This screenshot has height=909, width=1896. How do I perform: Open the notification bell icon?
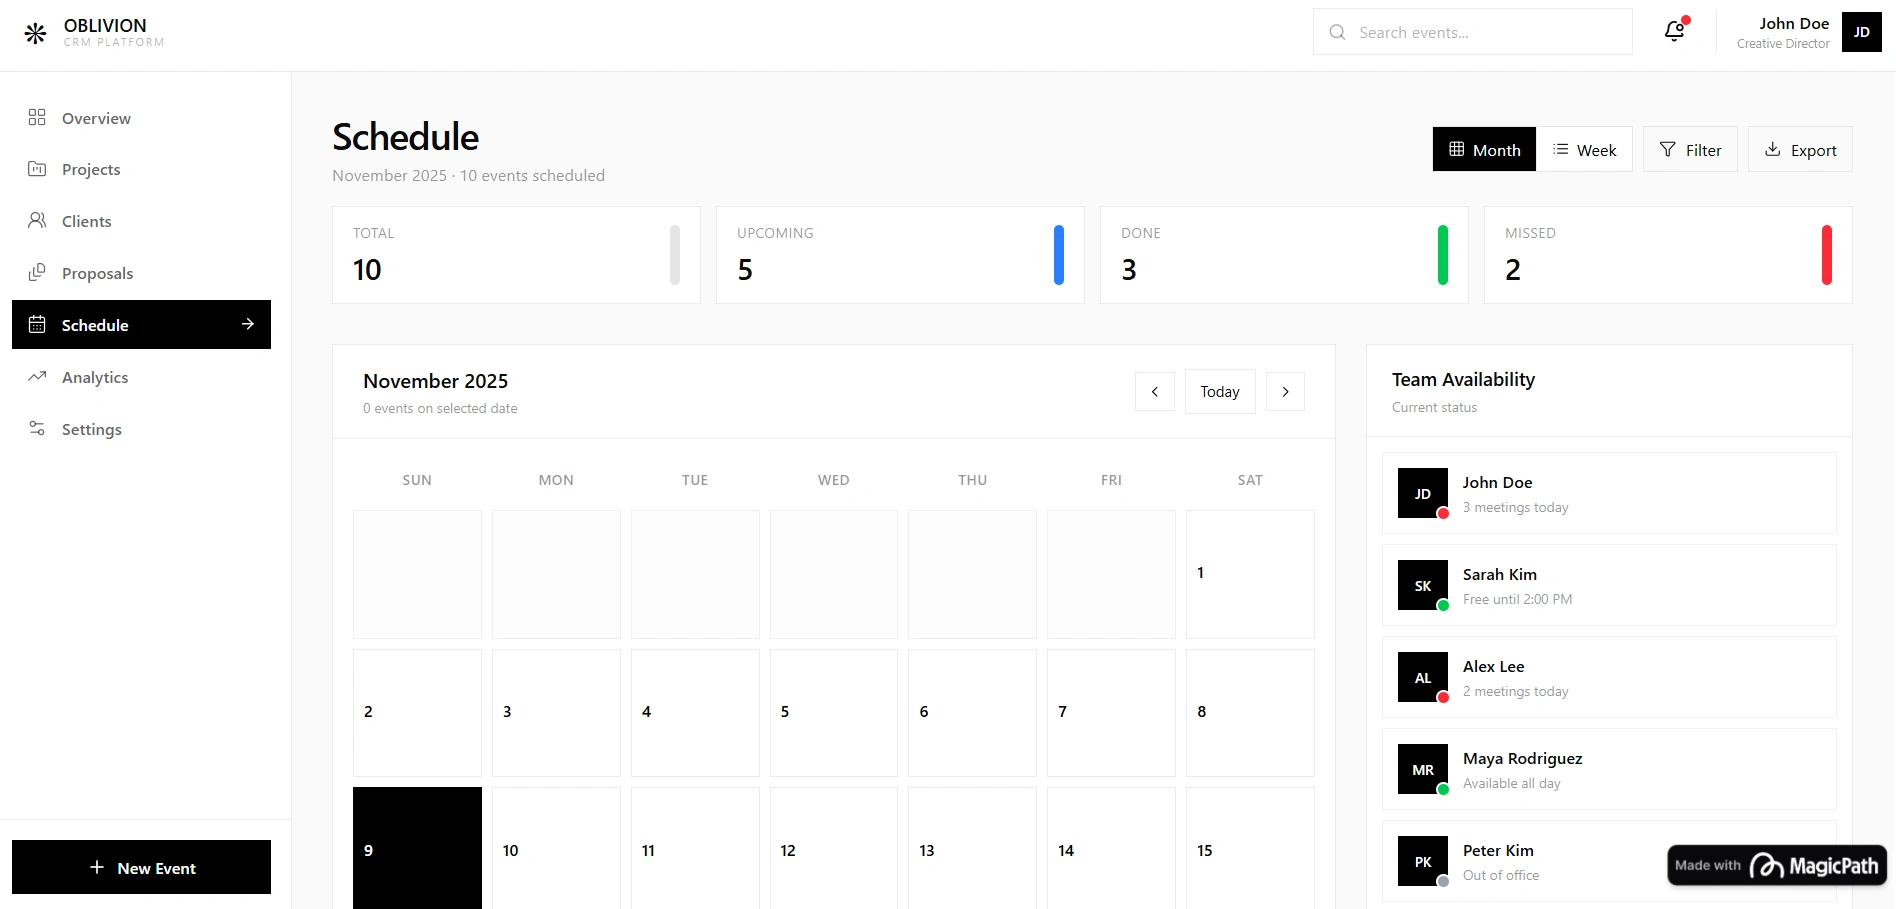click(x=1673, y=30)
